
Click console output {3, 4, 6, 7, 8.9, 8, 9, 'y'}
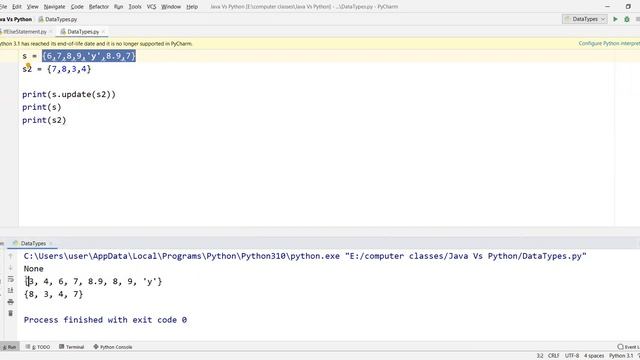(93, 281)
